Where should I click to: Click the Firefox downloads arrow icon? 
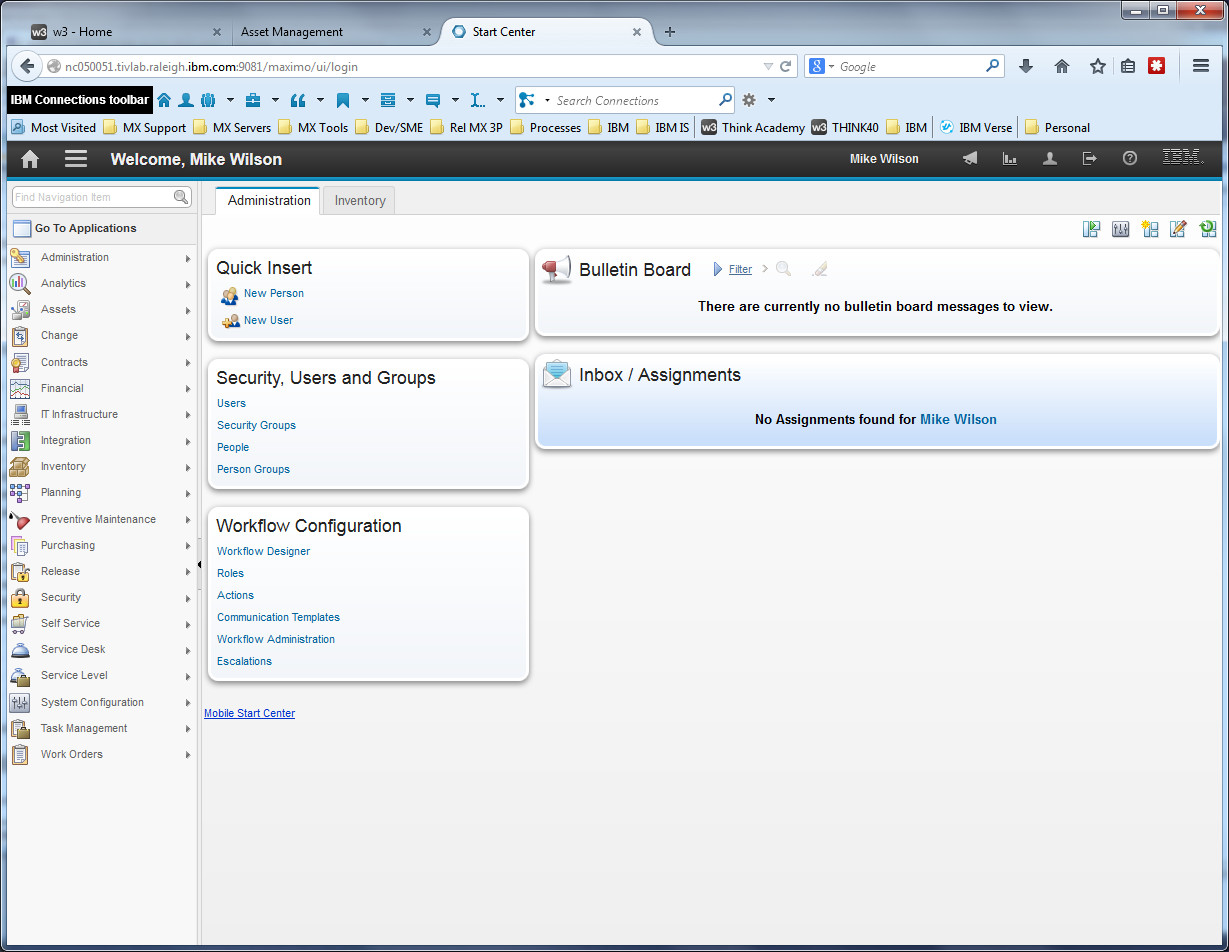point(1026,66)
